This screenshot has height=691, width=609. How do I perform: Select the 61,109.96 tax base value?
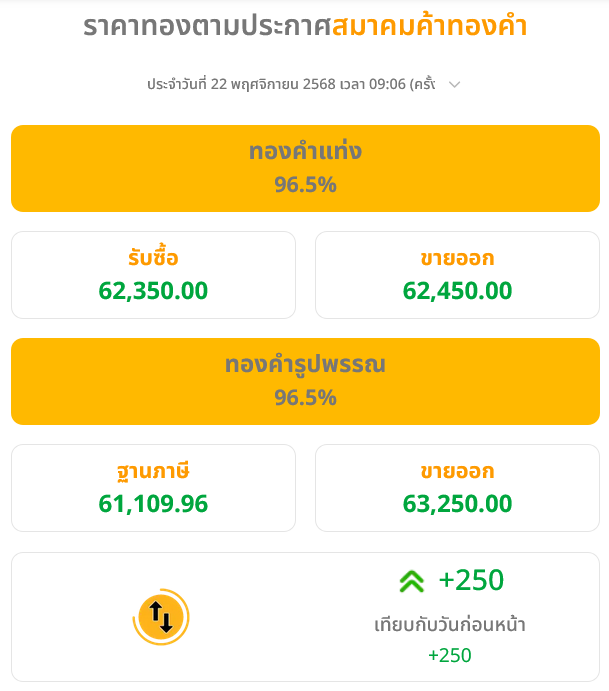[x=153, y=504]
